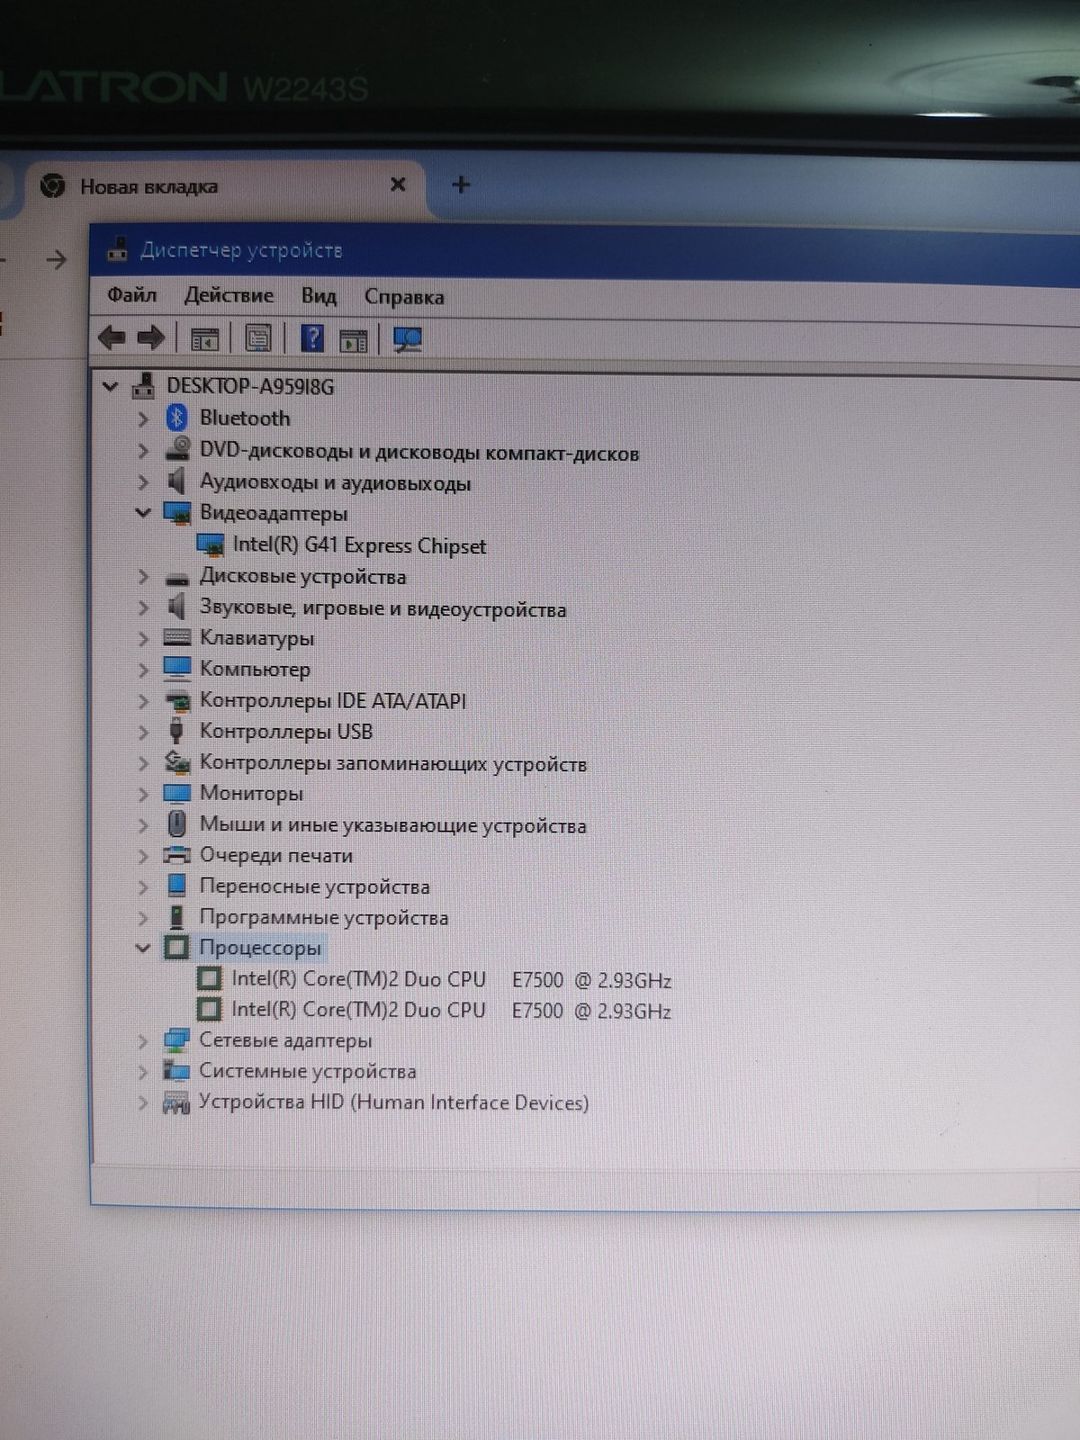The height and width of the screenshot is (1440, 1080).
Task: Select the Новая вкладка browser tab
Action: tap(225, 186)
